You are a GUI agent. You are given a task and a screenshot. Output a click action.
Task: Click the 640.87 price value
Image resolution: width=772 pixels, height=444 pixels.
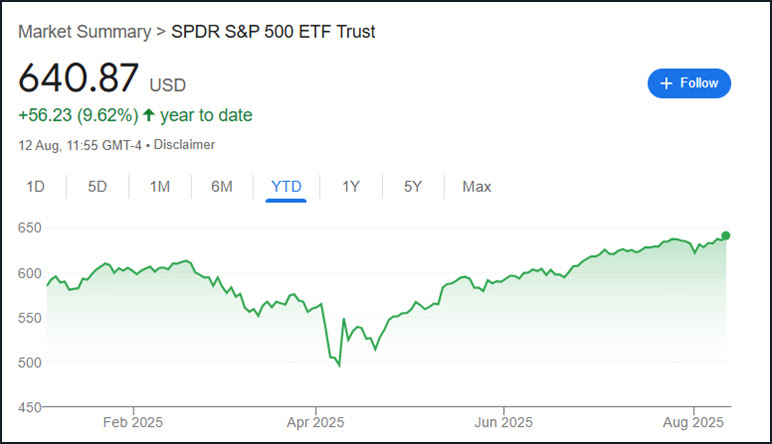[x=79, y=78]
